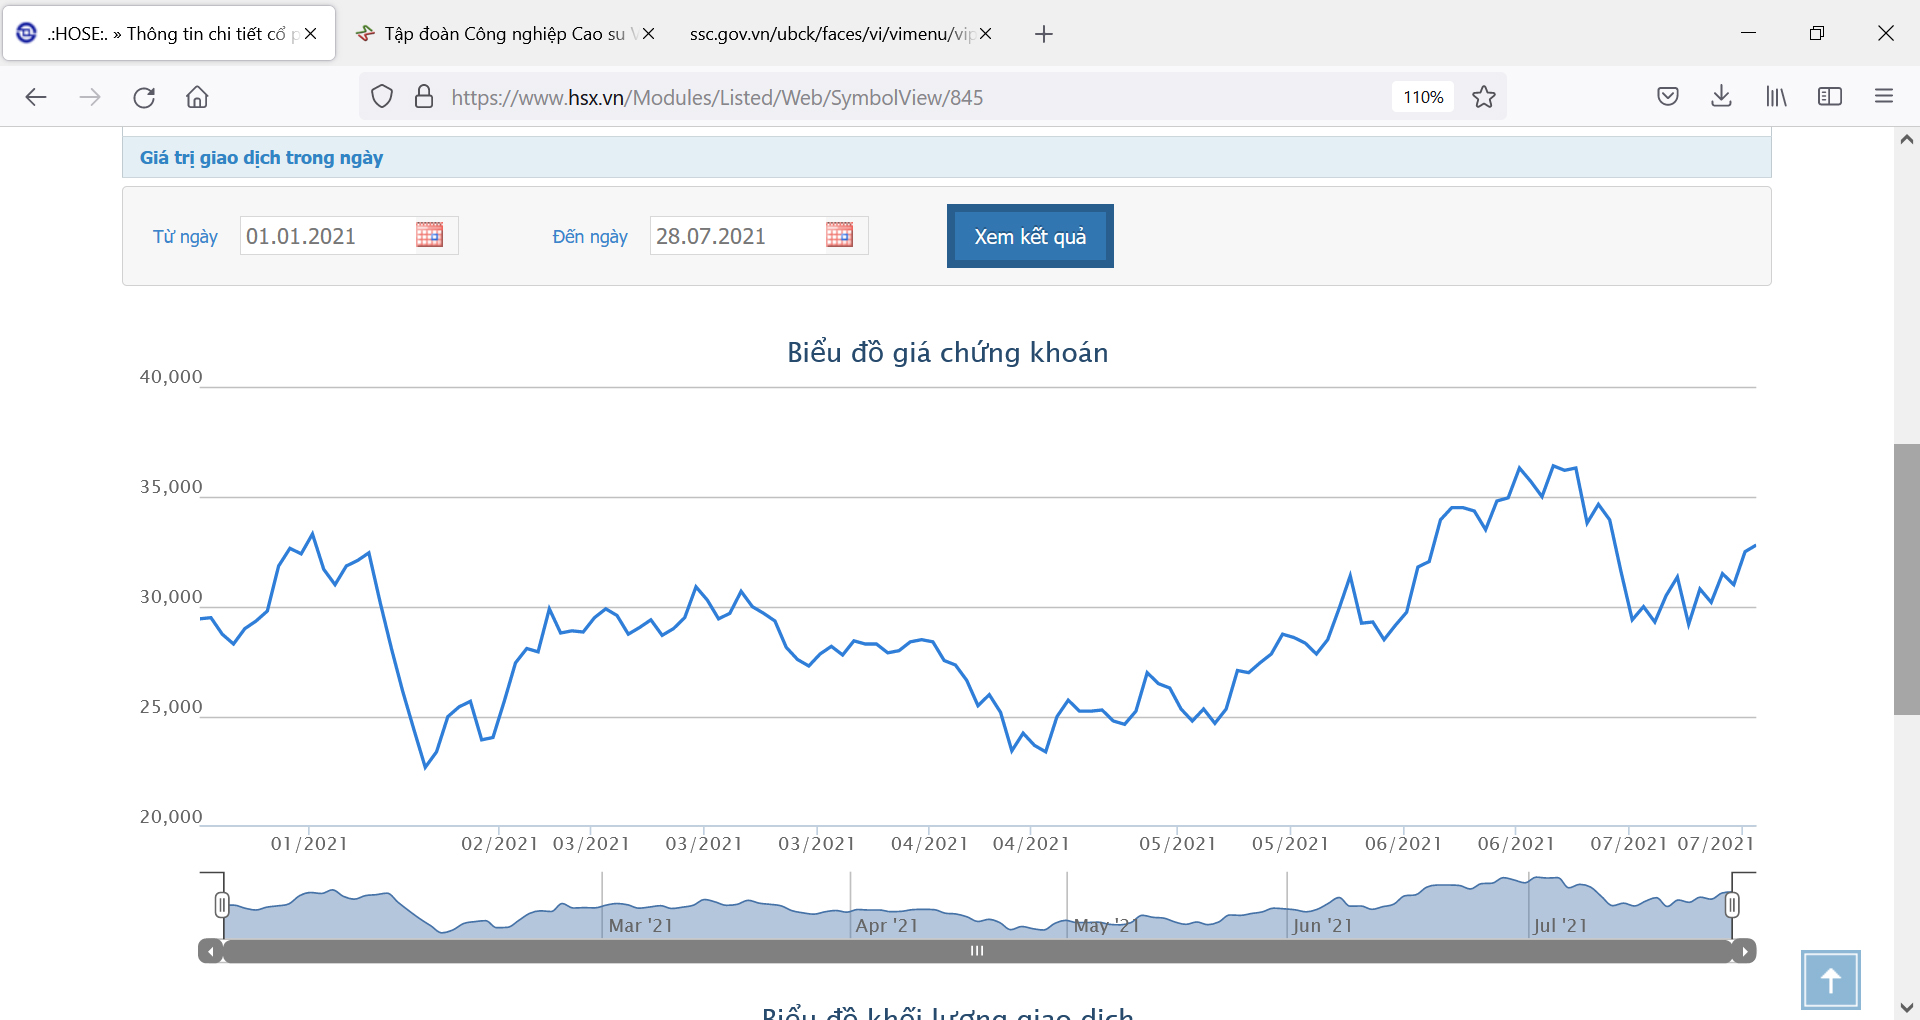Open the 'Từ ngày' calendar picker icon
Screen dimensions: 1920x1020
(x=429, y=235)
